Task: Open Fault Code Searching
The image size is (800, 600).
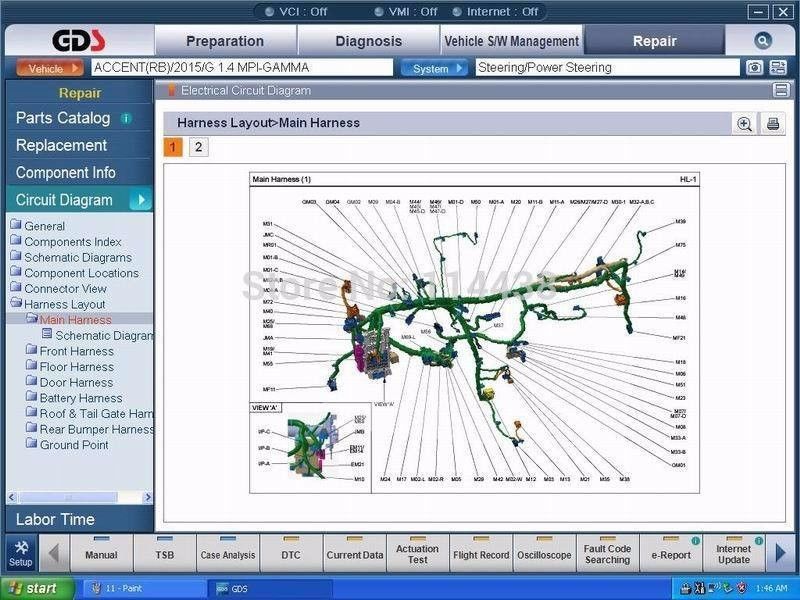Action: (x=607, y=554)
